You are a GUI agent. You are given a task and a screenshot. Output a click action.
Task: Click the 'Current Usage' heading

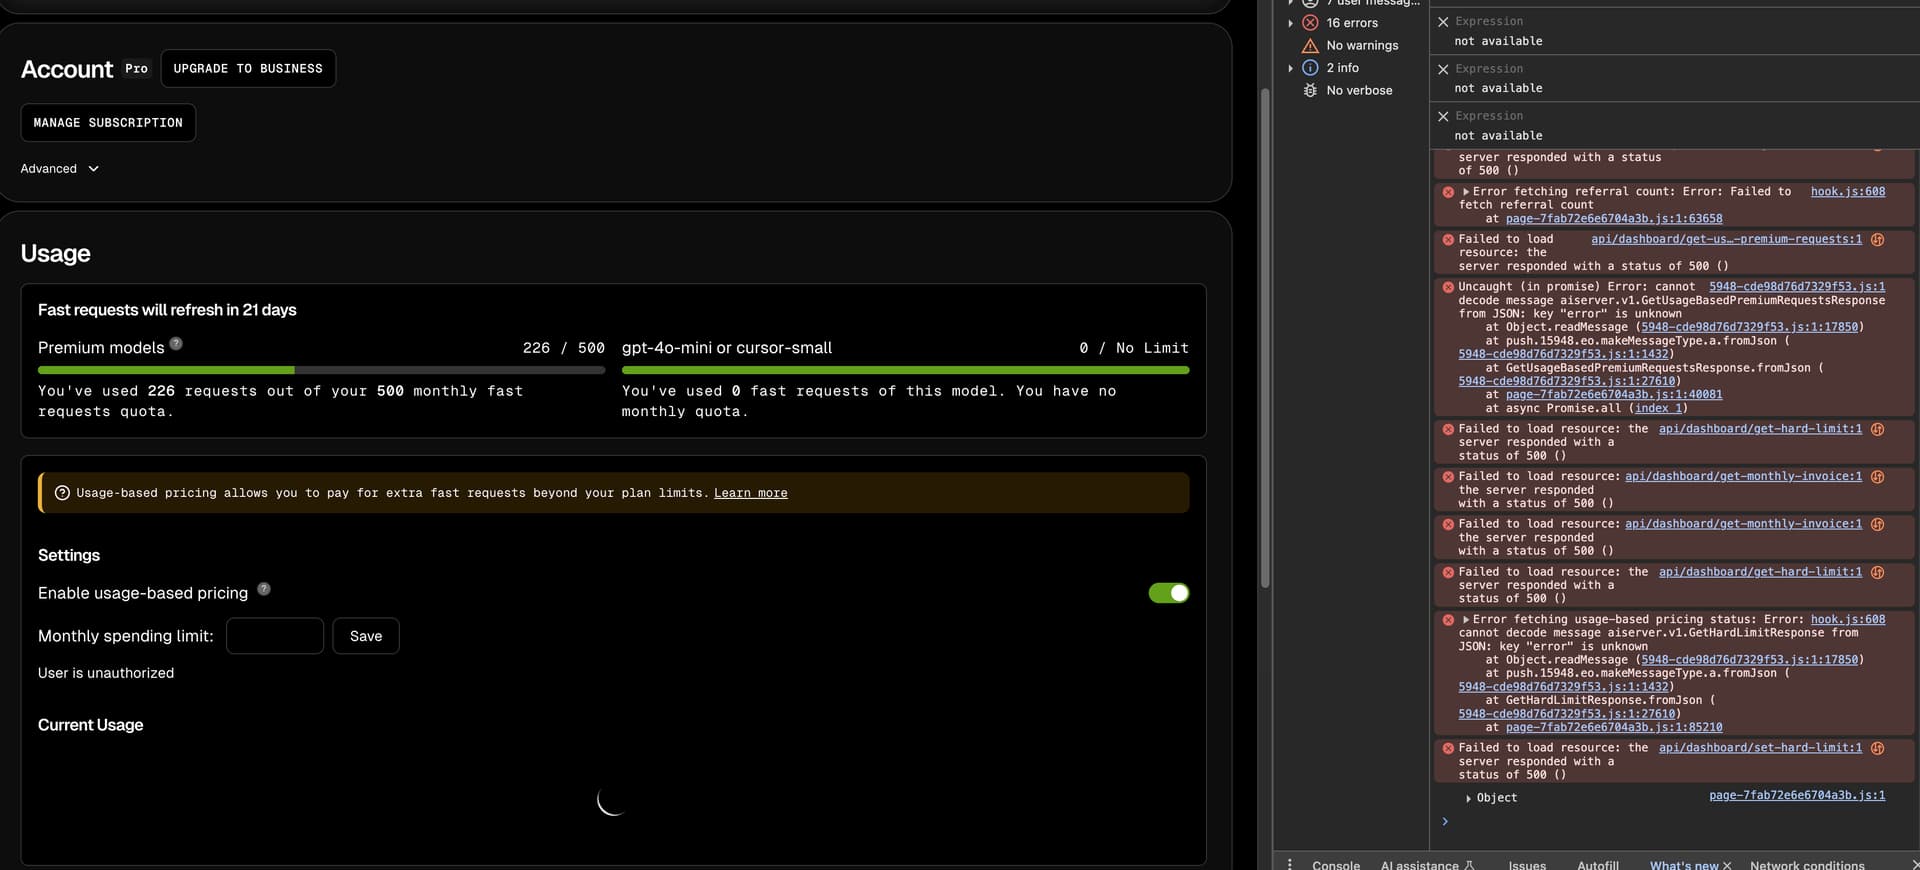coord(90,725)
